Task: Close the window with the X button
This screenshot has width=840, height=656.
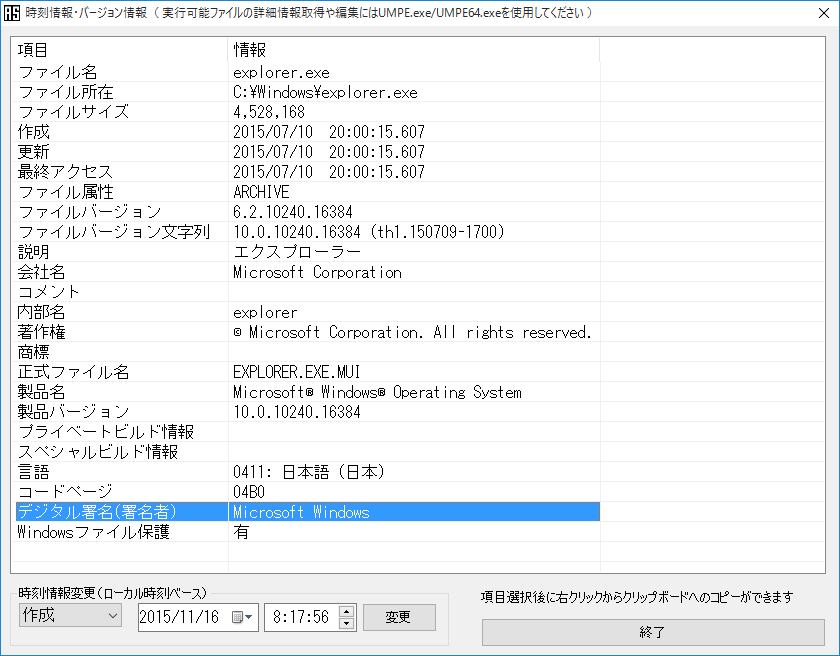Action: point(824,13)
